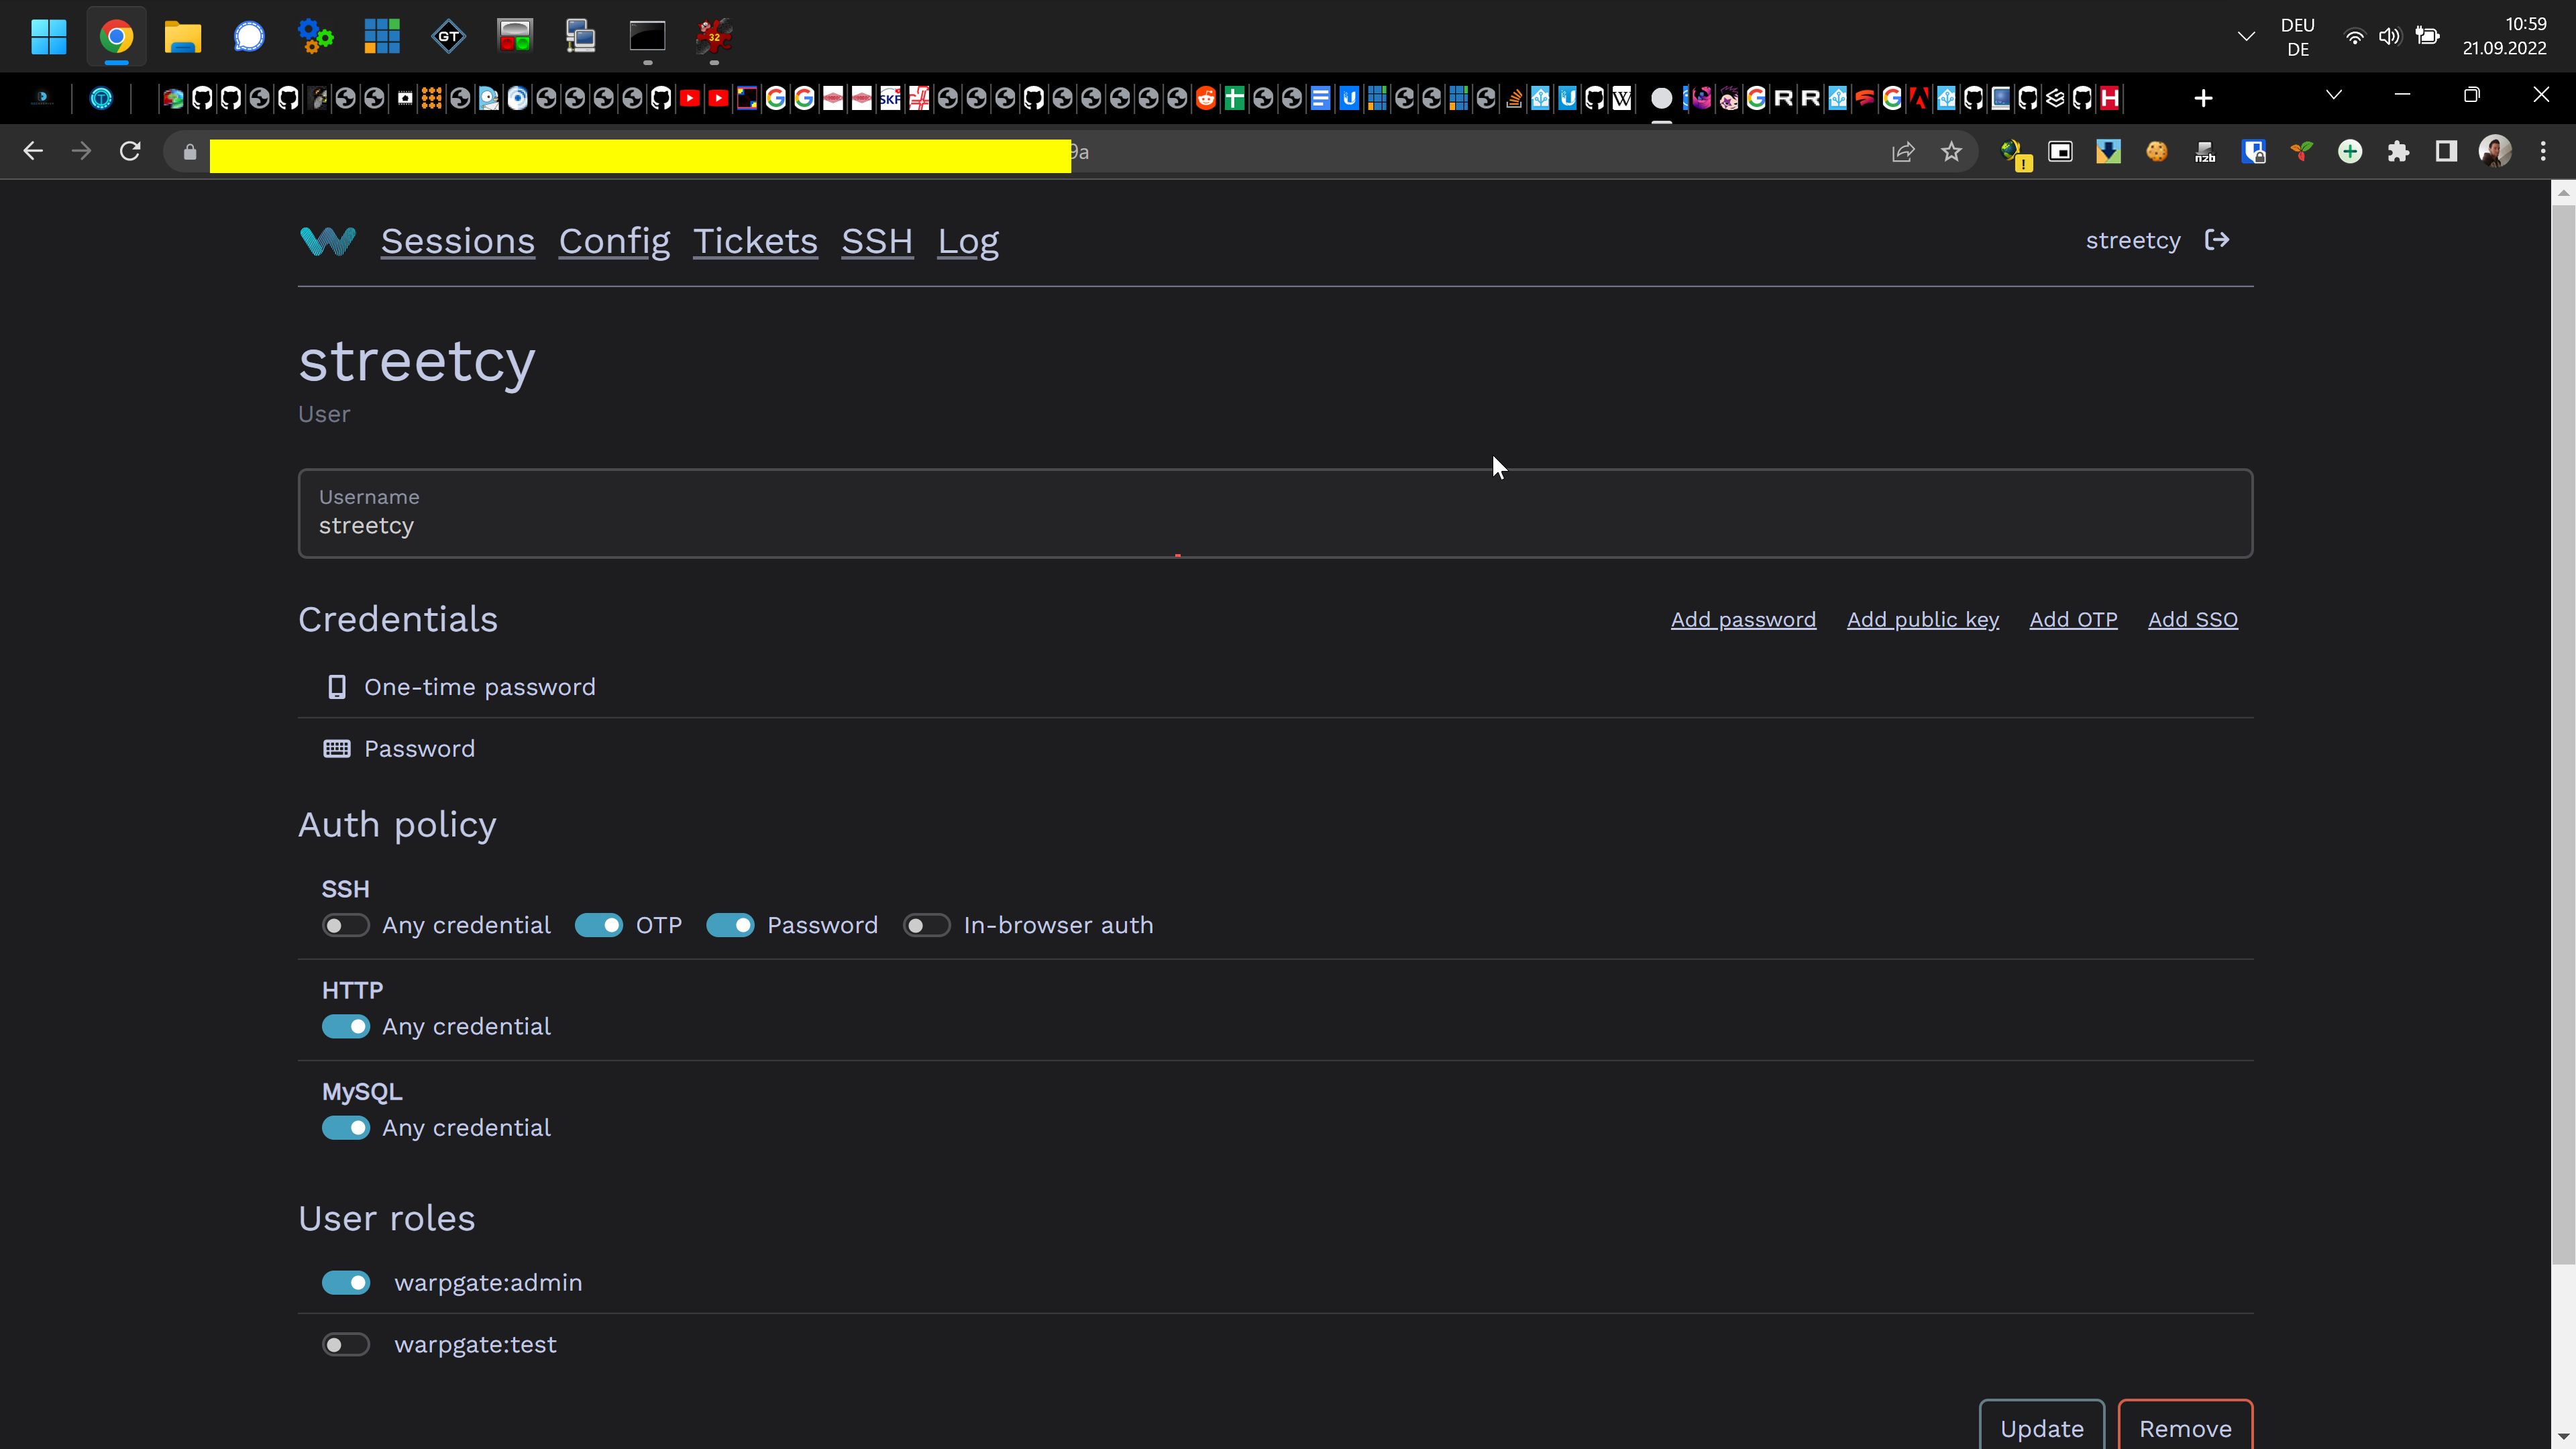
Task: Click the phone icon next to One-time password
Action: [x=337, y=687]
